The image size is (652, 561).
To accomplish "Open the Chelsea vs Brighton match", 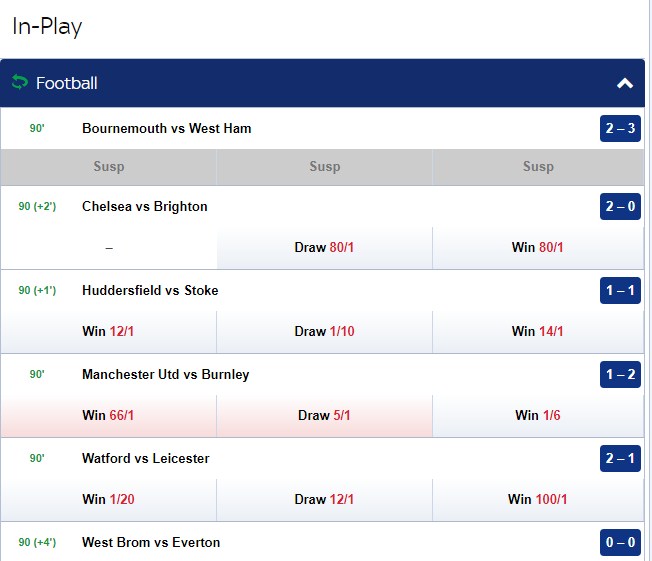I will (145, 206).
